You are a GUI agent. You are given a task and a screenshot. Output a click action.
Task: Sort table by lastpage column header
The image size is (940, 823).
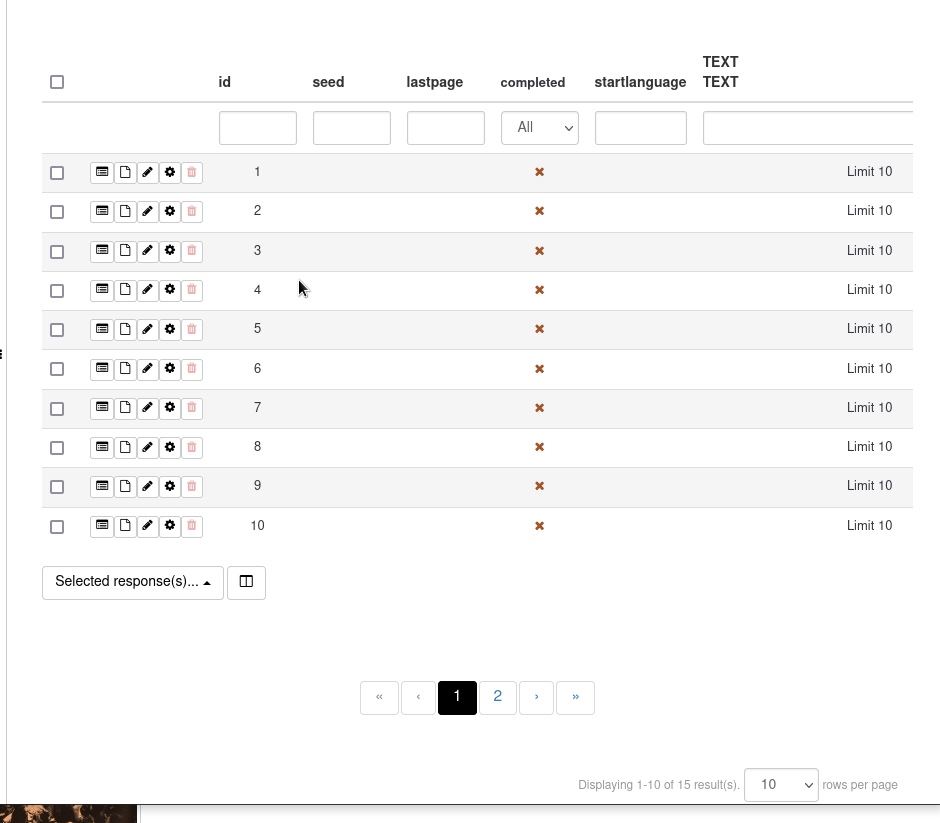(435, 82)
